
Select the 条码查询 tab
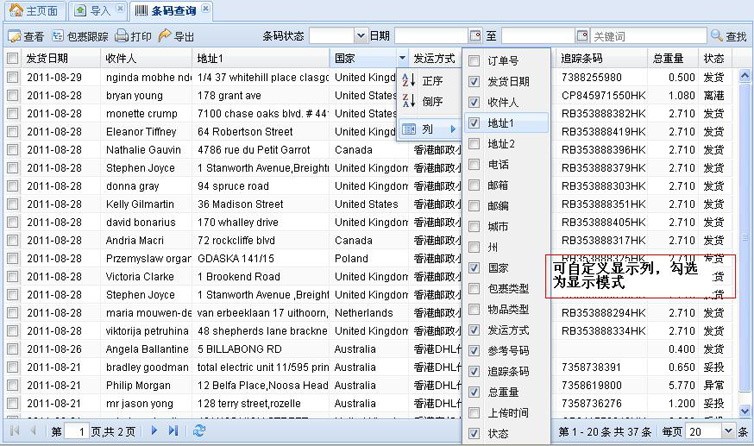click(x=172, y=11)
